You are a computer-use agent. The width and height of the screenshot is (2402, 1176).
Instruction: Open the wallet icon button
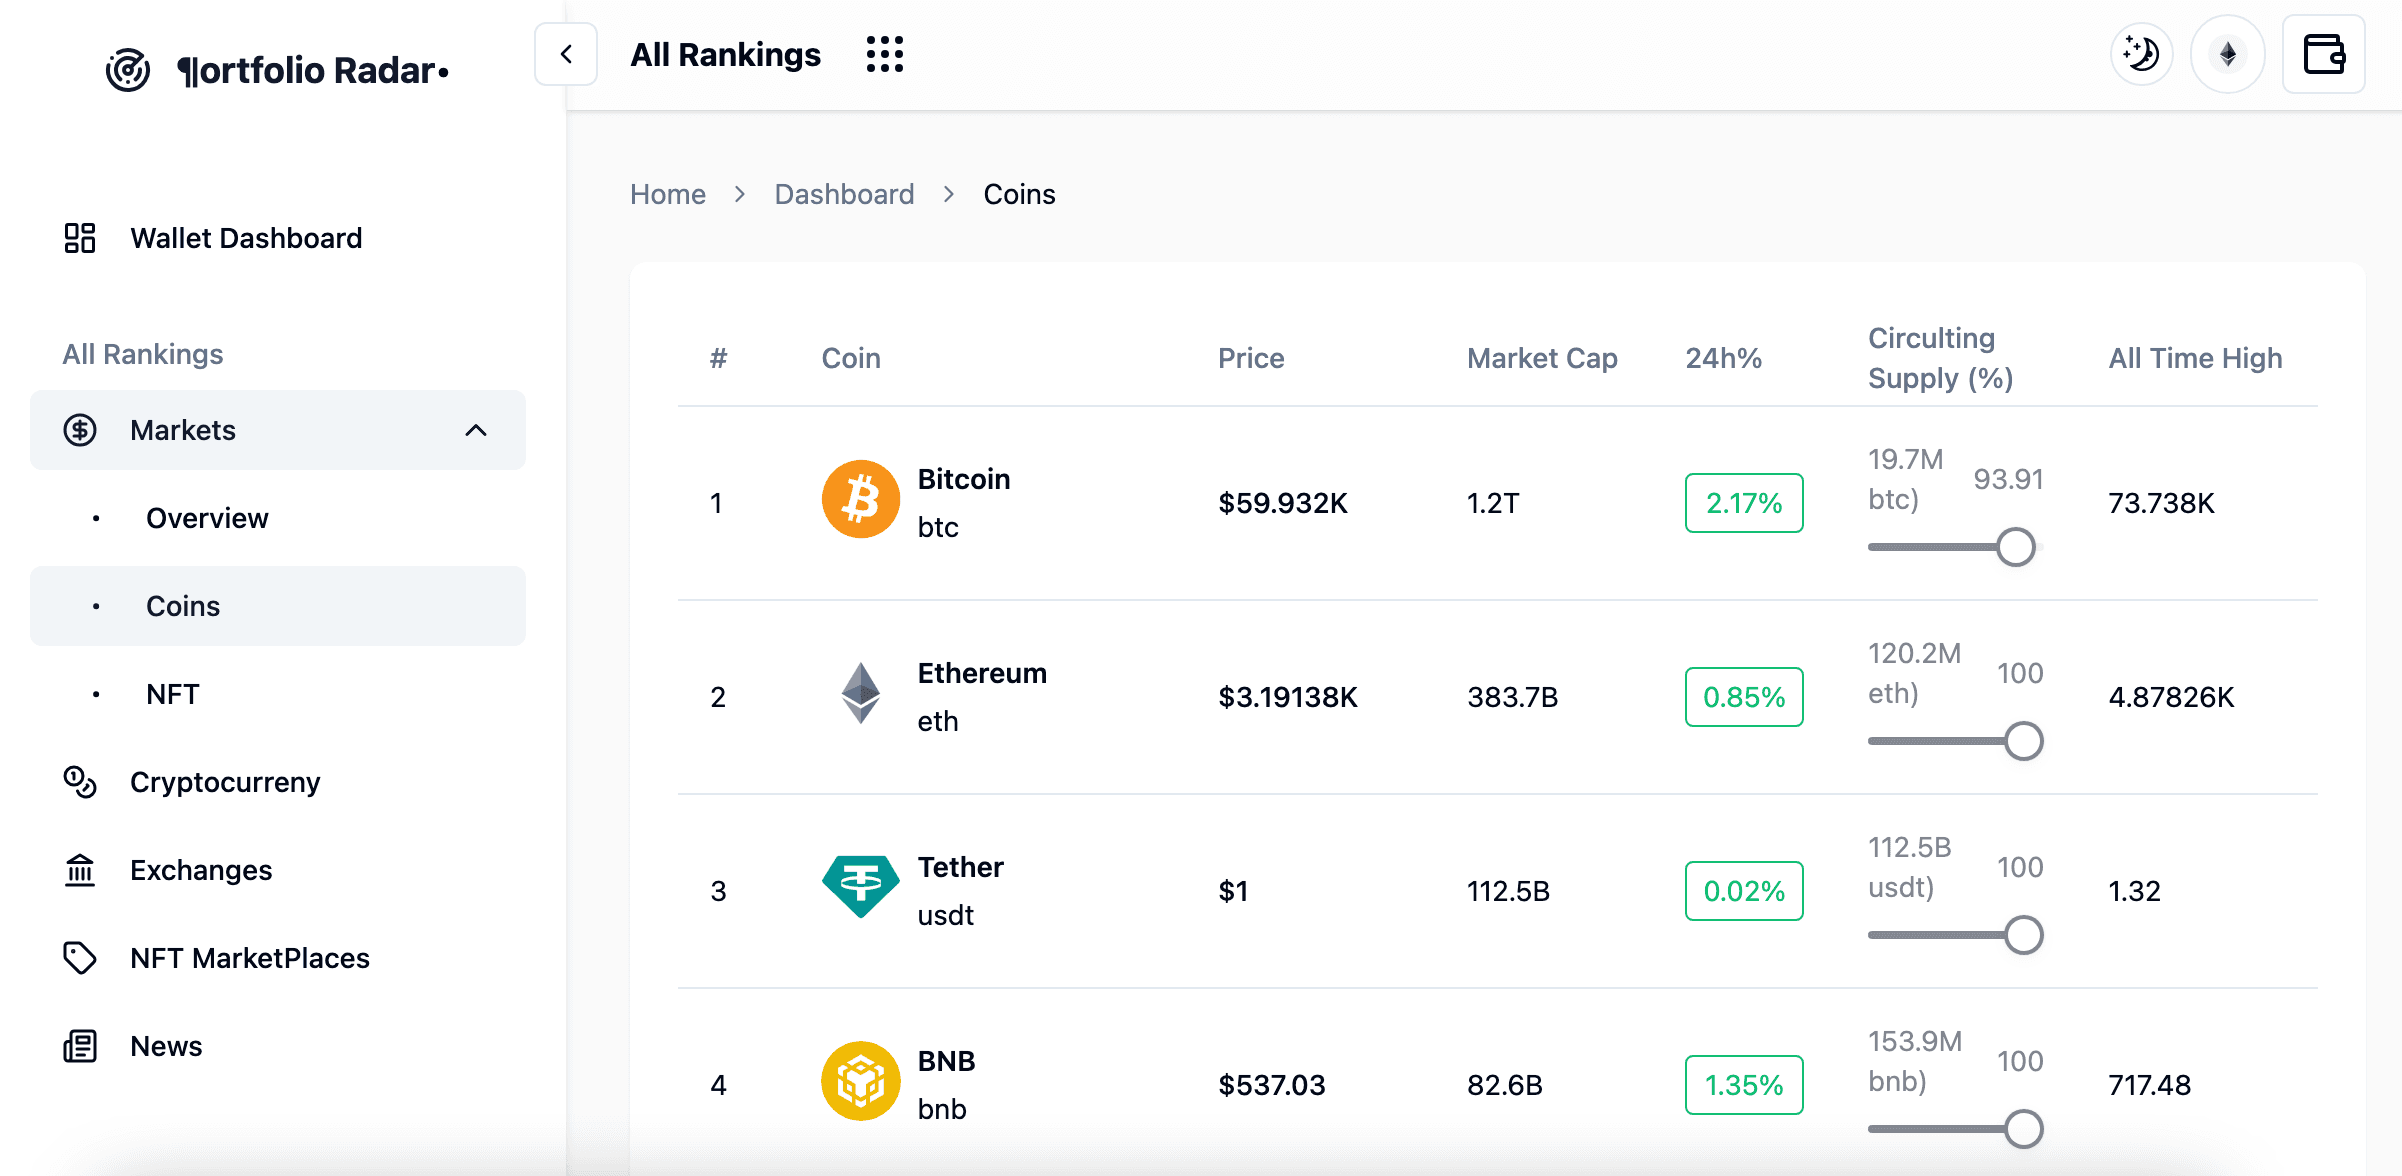(2324, 54)
